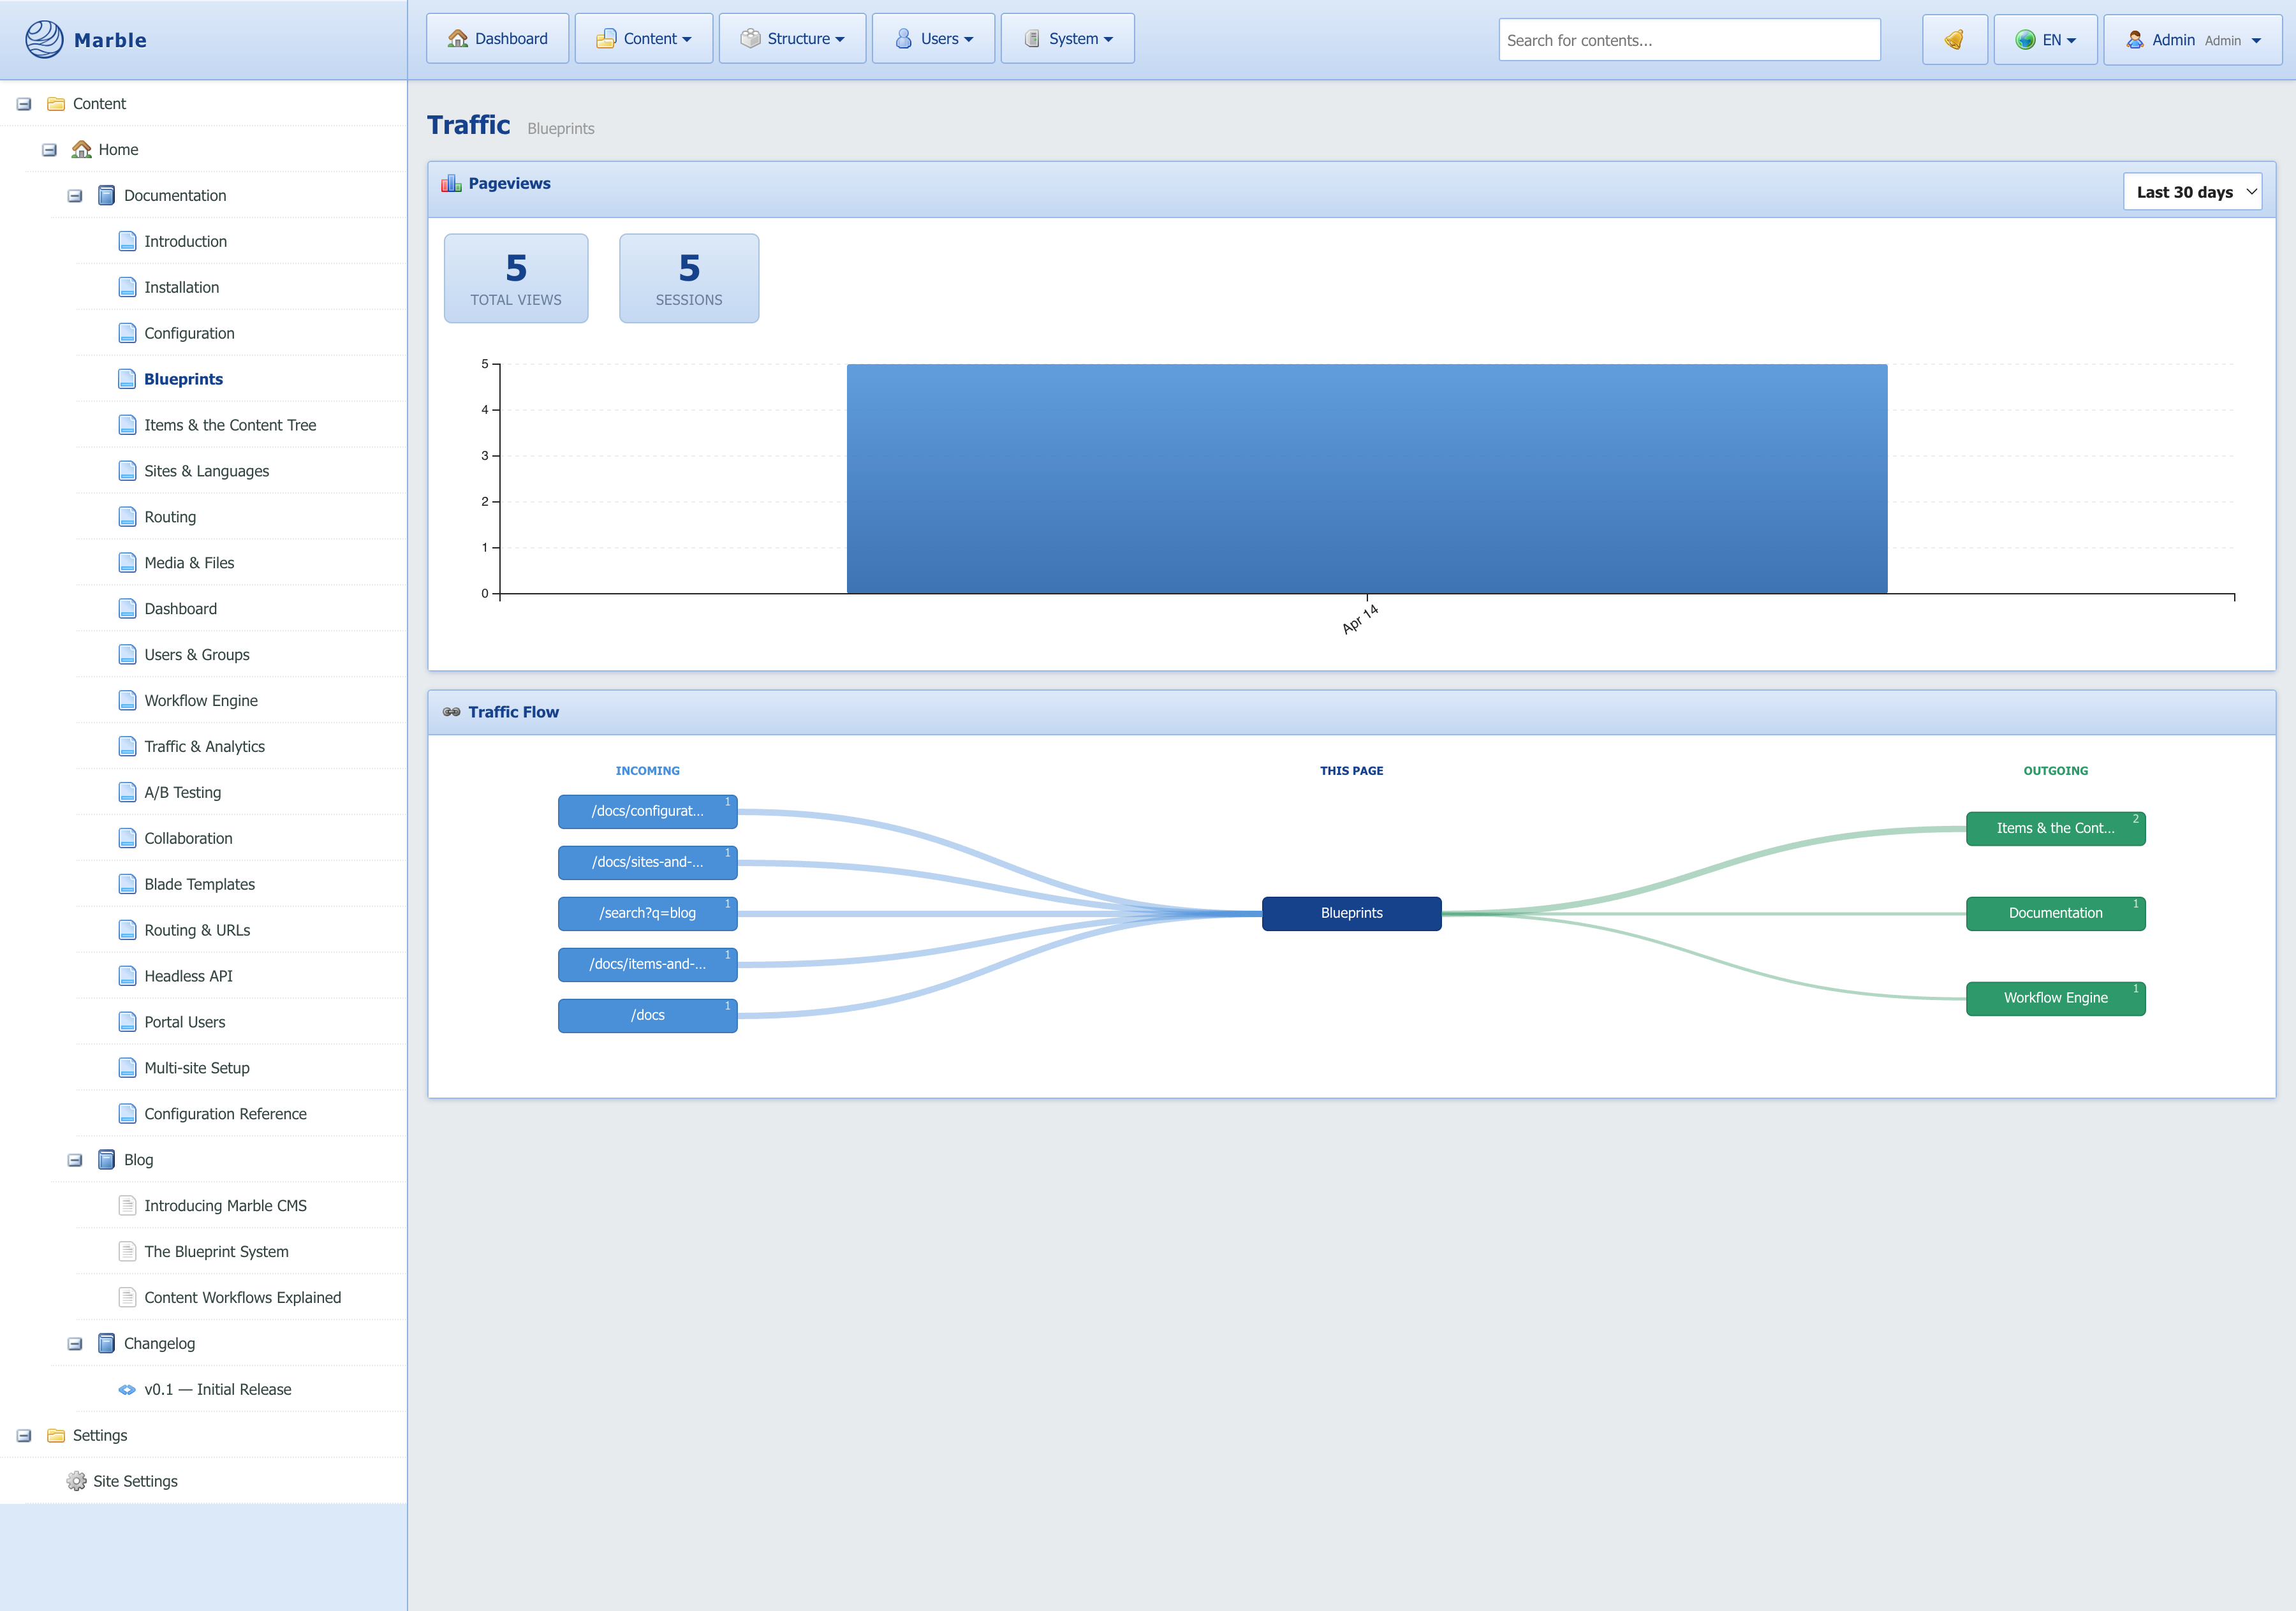Select the Blueprints page in the sidebar
This screenshot has height=1611, width=2296.
click(183, 379)
